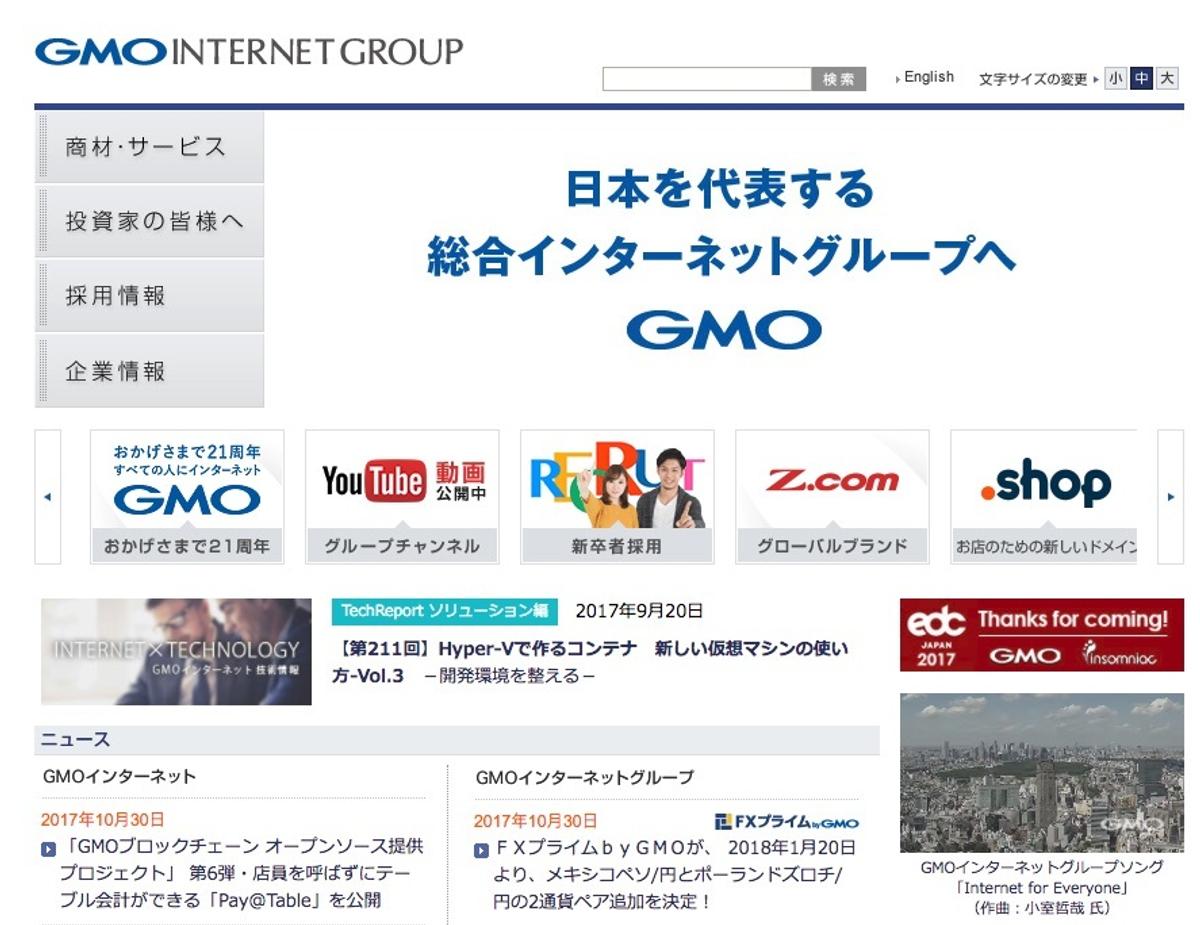Click the search input field
Screen dimensions: 1200x925
[x=707, y=78]
